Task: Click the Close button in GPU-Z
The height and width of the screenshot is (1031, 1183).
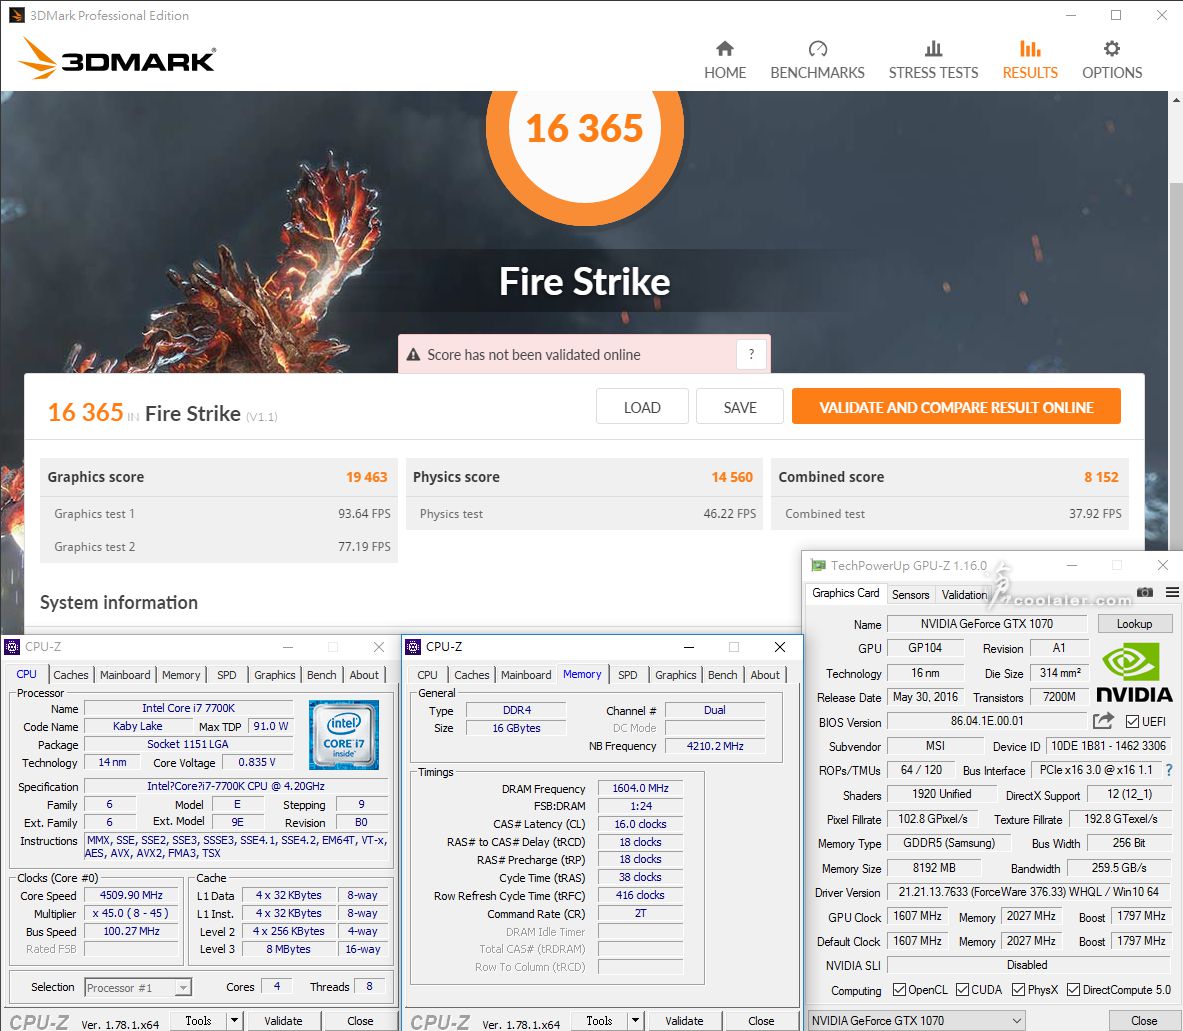Action: (1144, 1020)
